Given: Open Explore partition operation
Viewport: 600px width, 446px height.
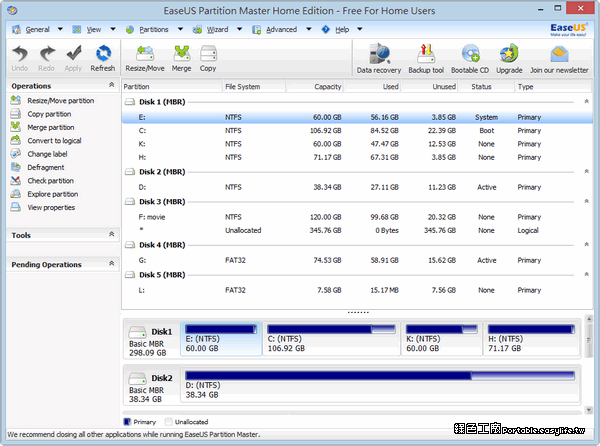Looking at the screenshot, I should point(52,194).
